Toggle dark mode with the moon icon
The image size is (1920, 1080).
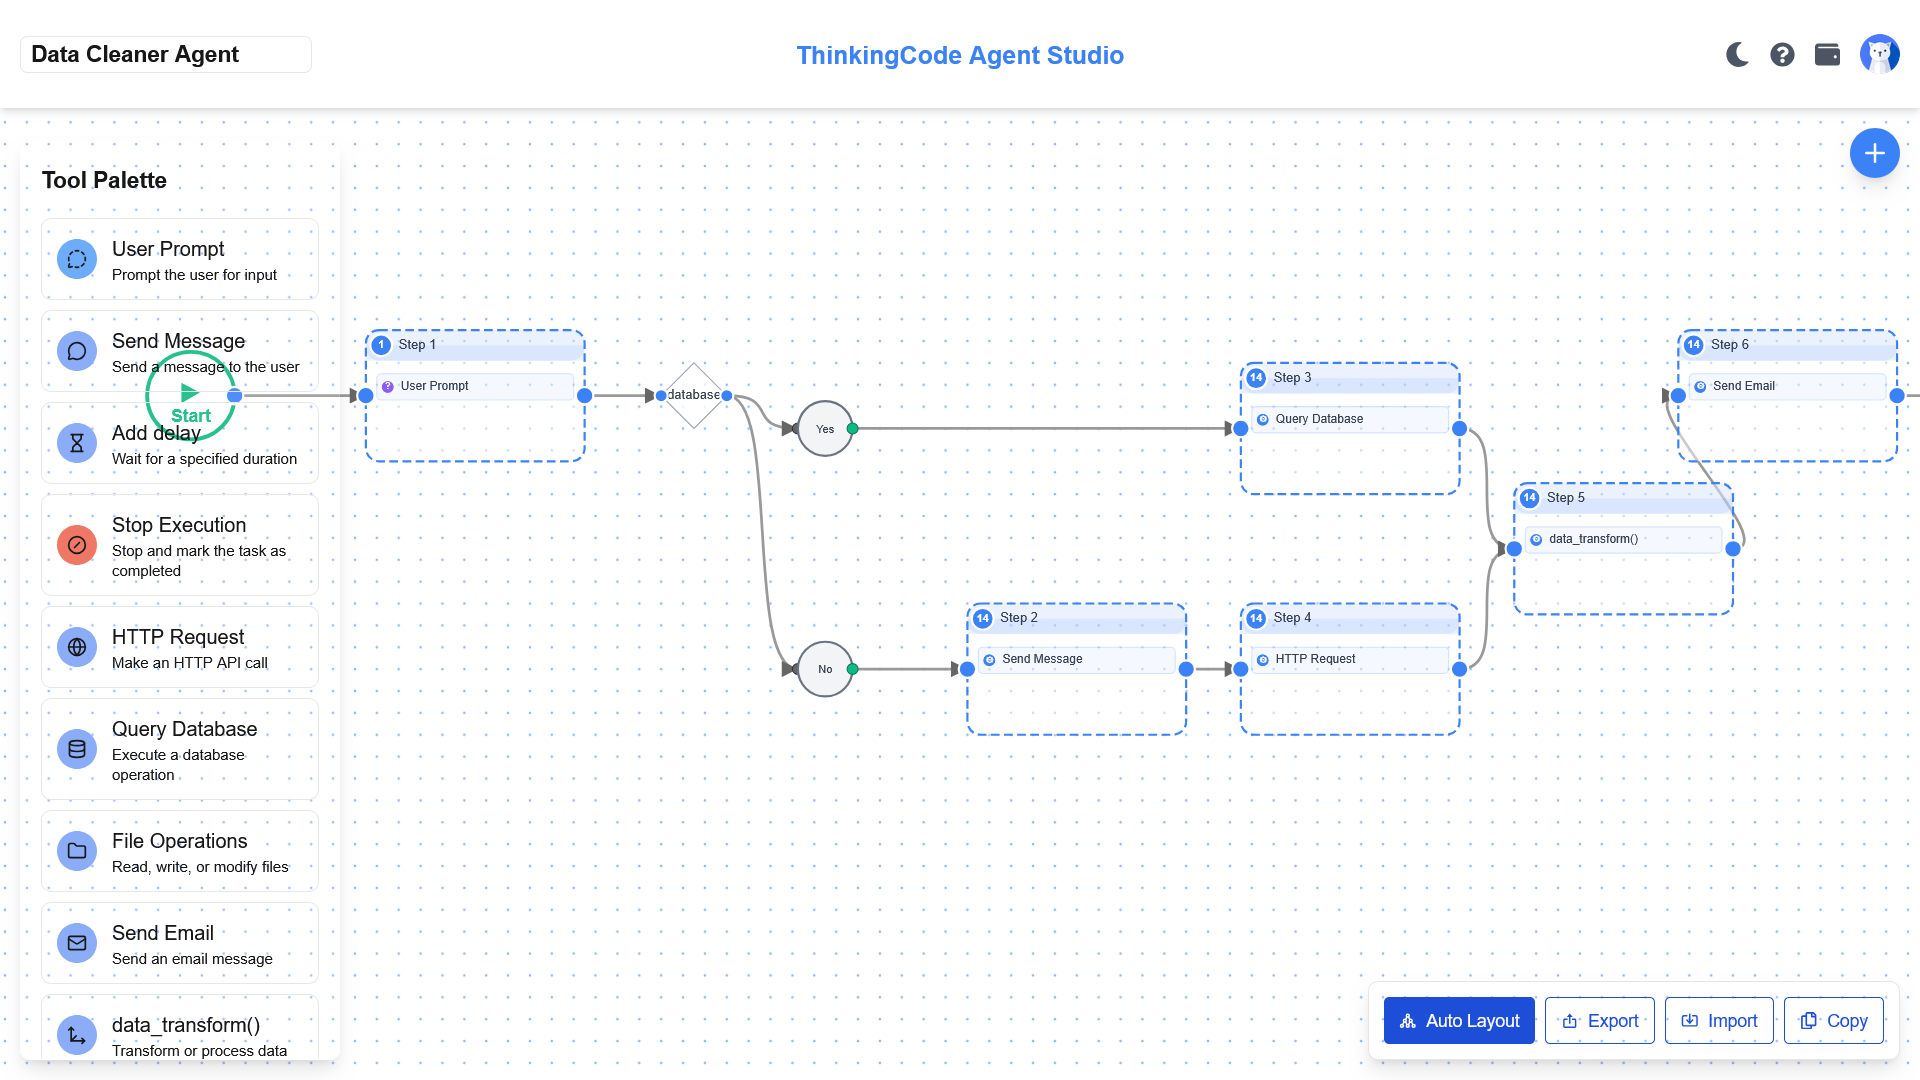pos(1737,54)
